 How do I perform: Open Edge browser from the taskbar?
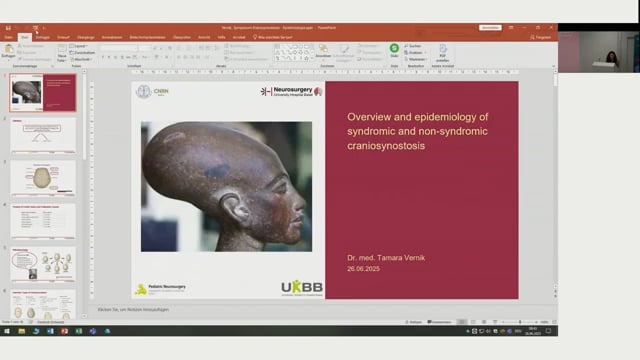click(x=36, y=331)
